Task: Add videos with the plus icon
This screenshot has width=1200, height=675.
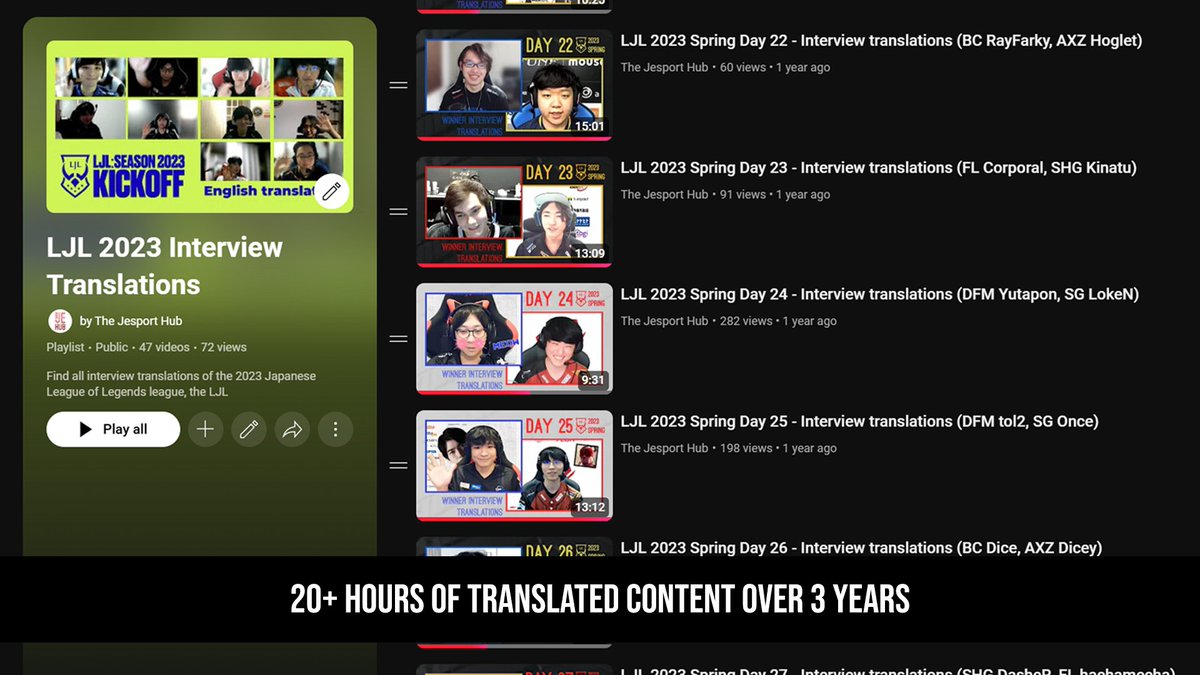Action: click(205, 429)
